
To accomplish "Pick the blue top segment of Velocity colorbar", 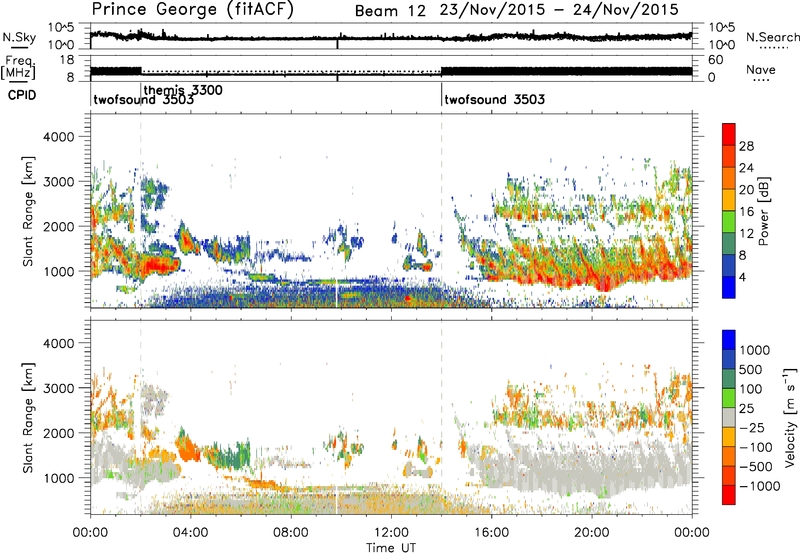I will pyautogui.click(x=729, y=340).
